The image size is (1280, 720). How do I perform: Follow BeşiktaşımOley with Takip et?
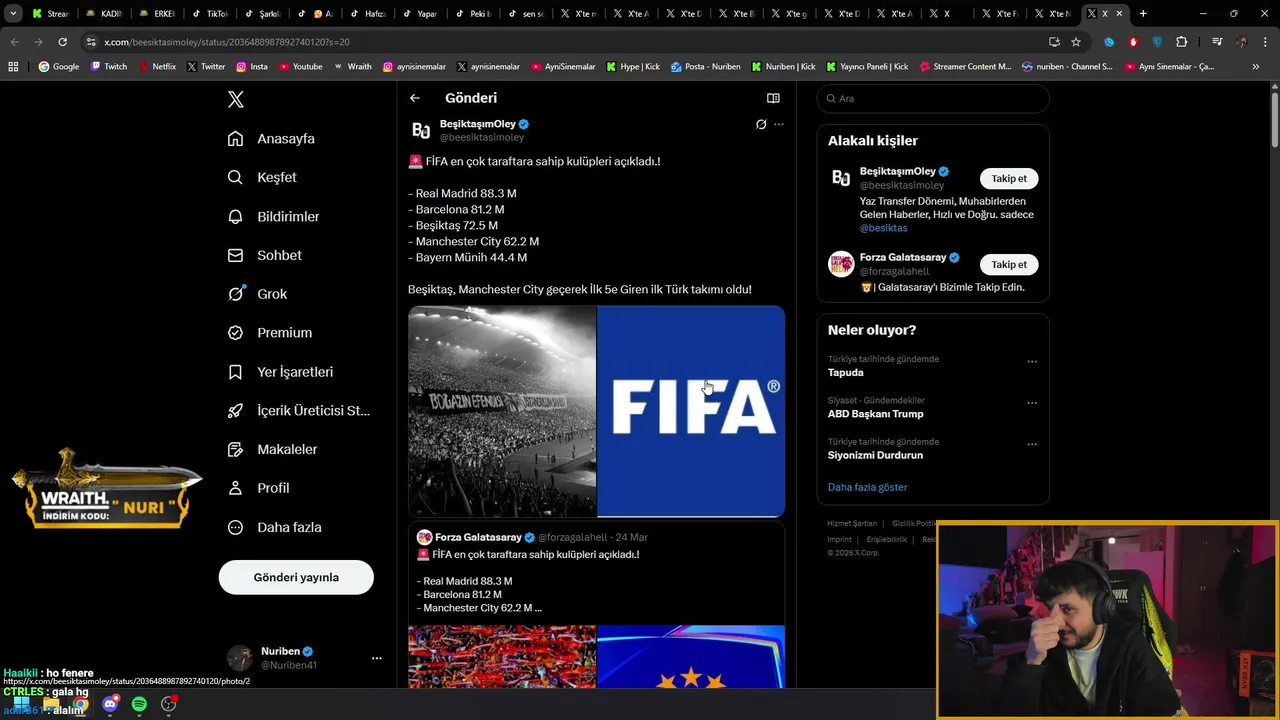click(x=1009, y=179)
